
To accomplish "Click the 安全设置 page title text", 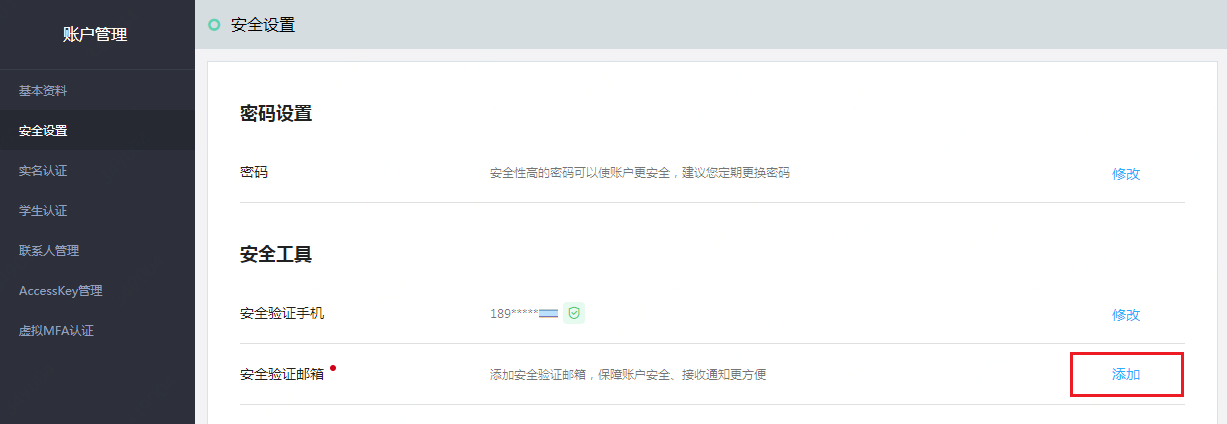I will point(263,24).
